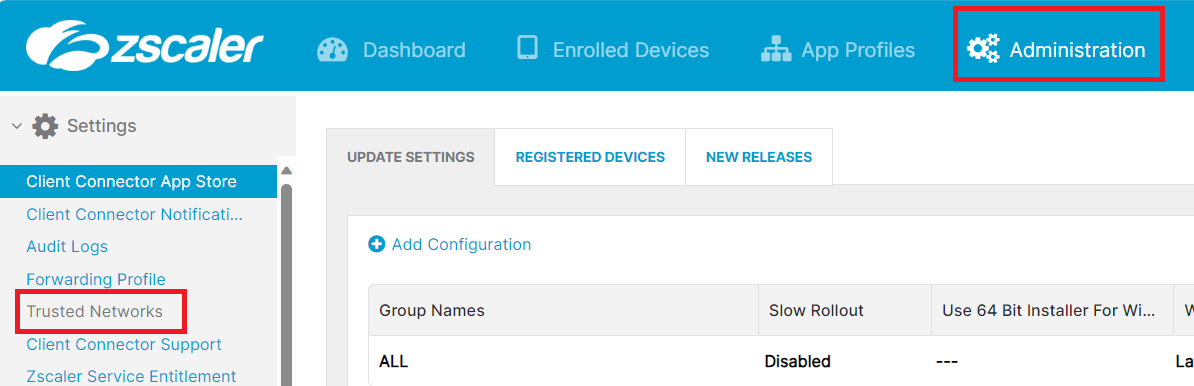The height and width of the screenshot is (386, 1194).
Task: Click the Group Names column header
Action: tap(563, 310)
